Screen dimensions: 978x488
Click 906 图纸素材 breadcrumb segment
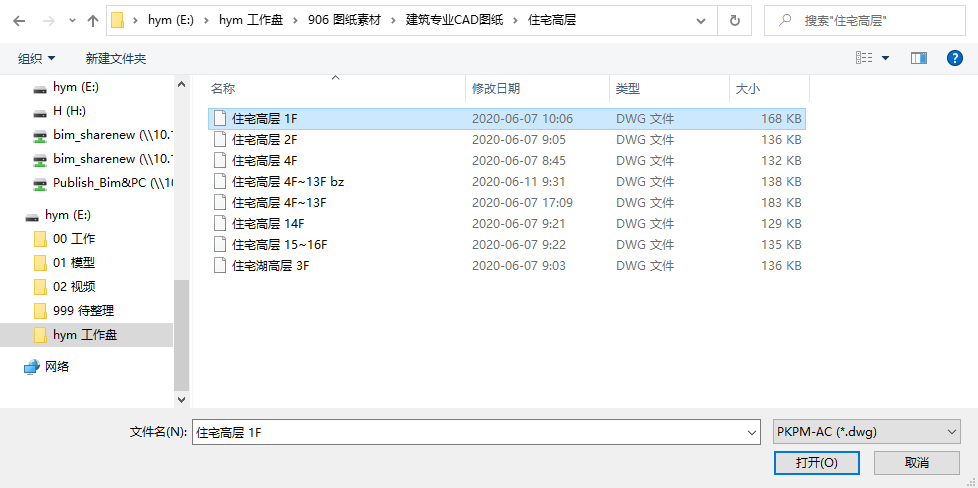344,21
